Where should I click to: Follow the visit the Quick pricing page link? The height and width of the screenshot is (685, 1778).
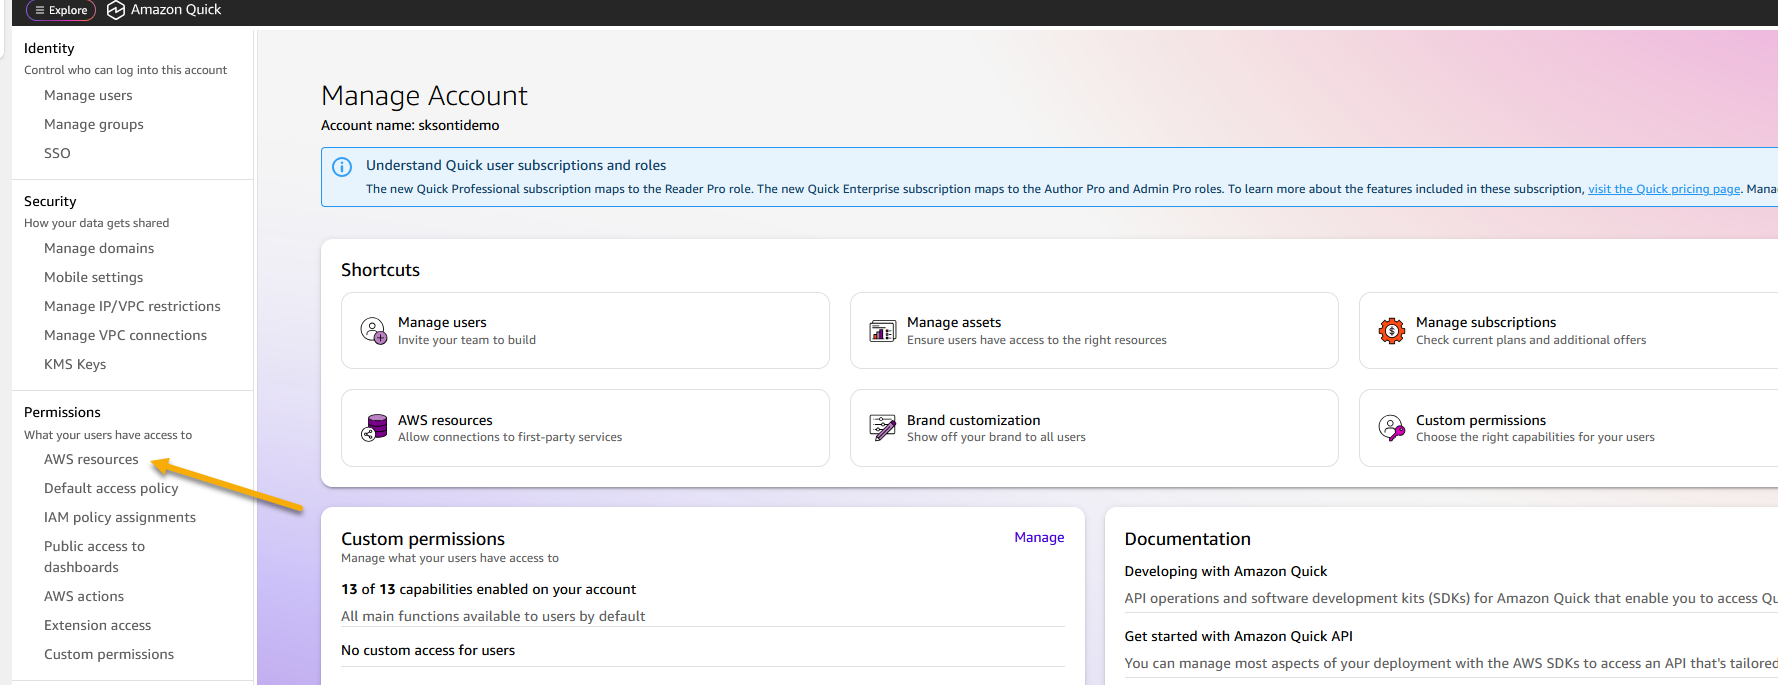(x=1664, y=189)
